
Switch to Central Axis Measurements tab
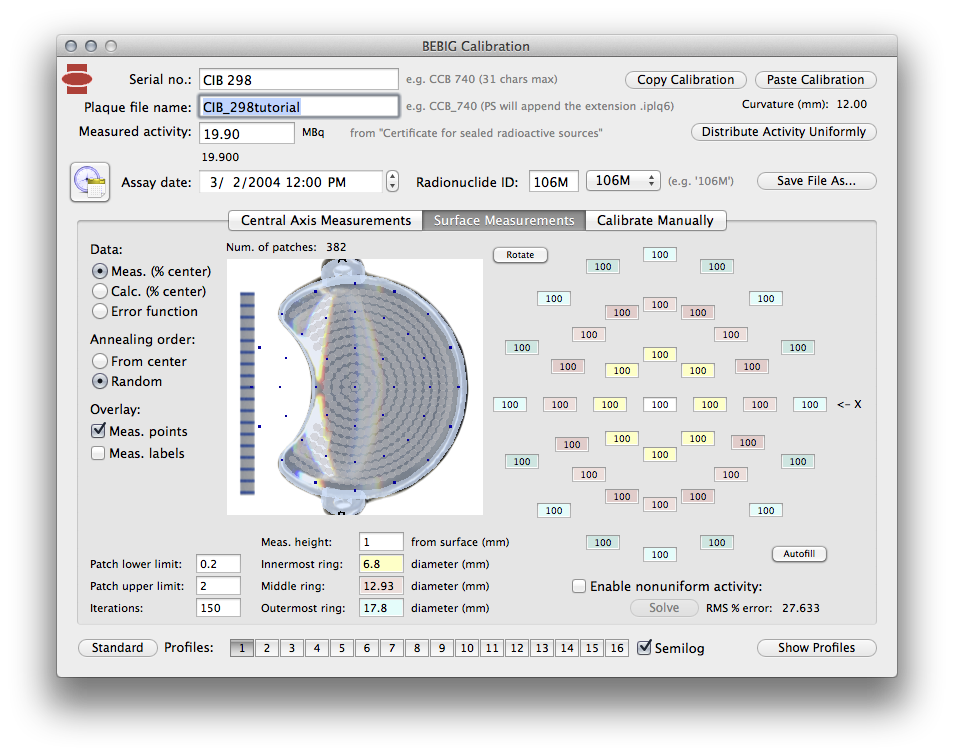coord(325,220)
